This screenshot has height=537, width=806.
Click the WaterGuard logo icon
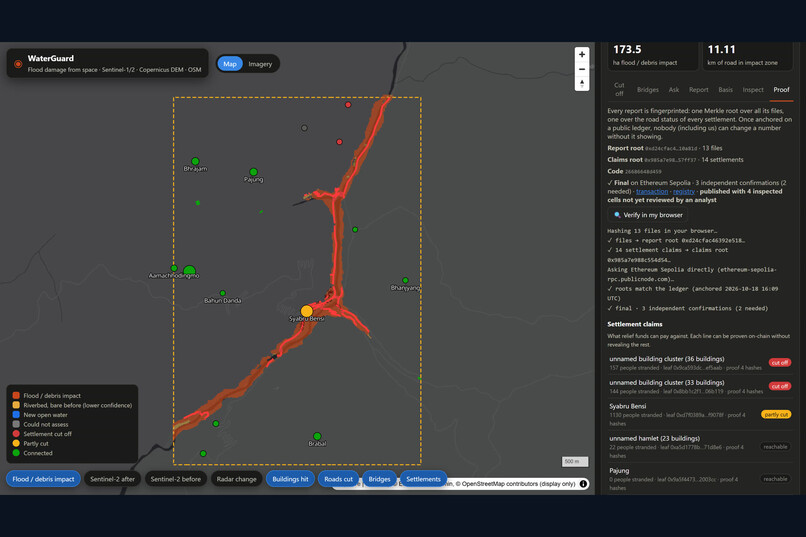18,64
